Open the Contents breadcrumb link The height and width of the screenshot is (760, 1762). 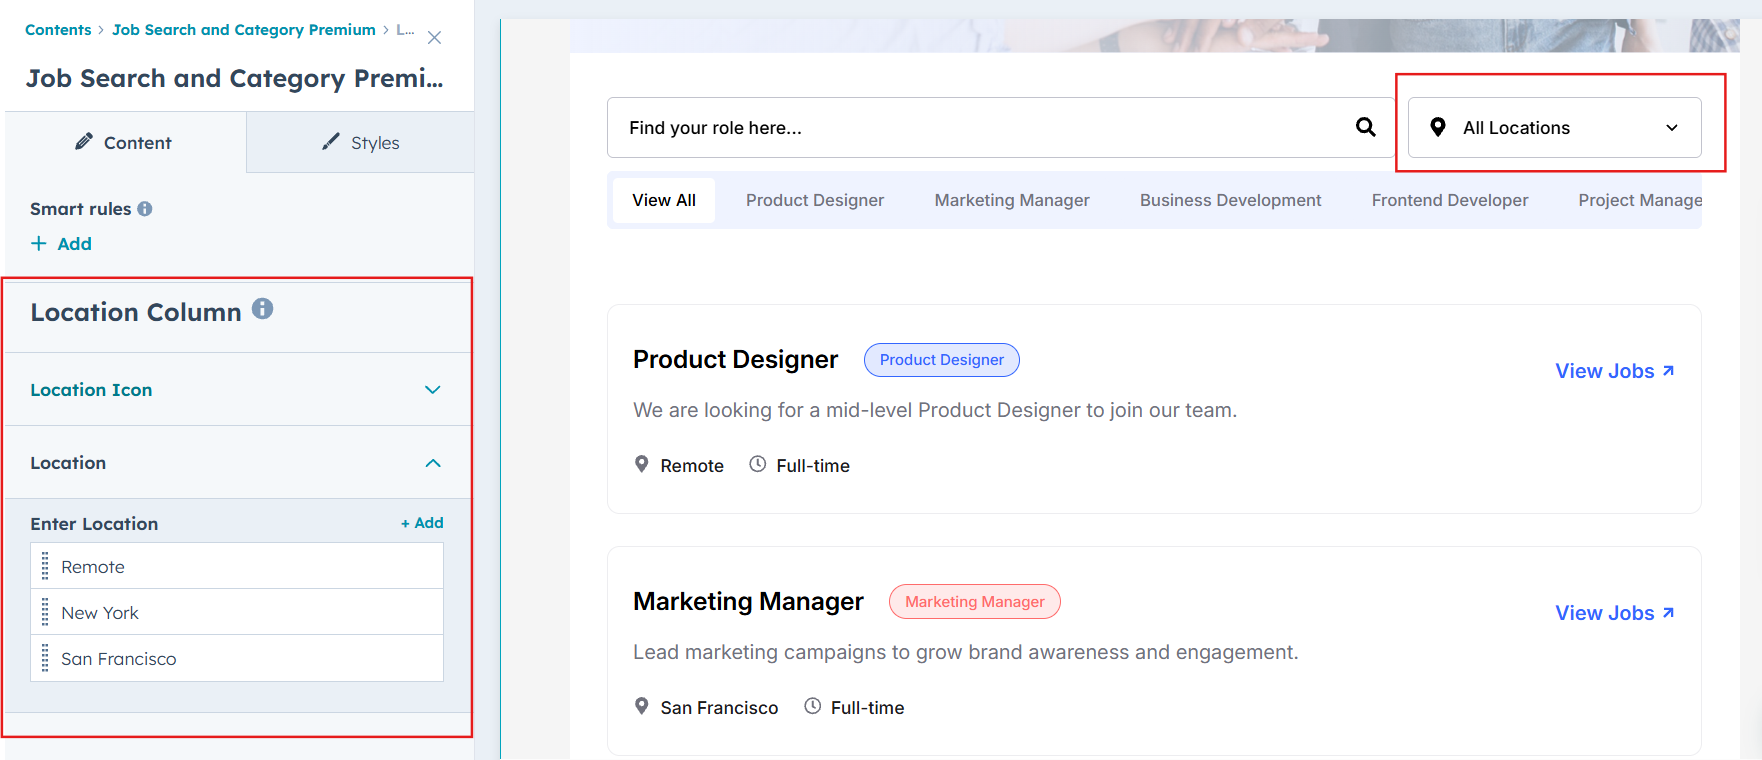tap(58, 30)
